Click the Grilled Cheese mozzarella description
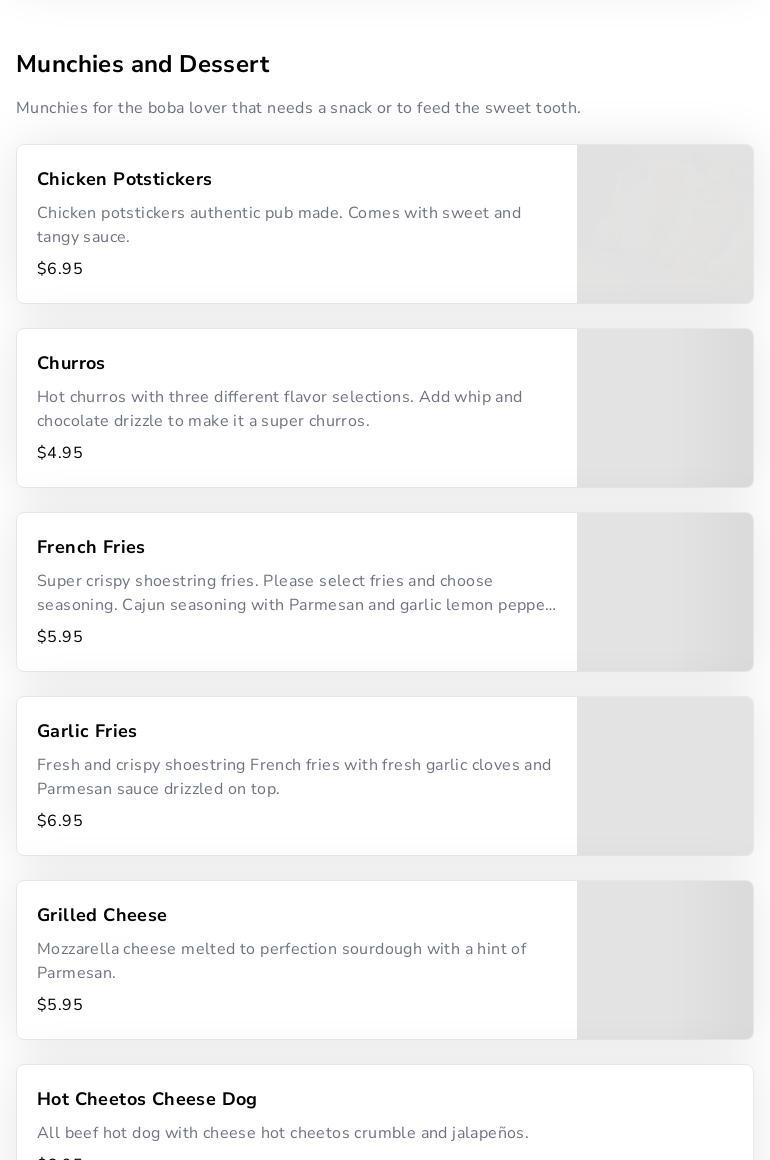 pyautogui.click(x=281, y=960)
